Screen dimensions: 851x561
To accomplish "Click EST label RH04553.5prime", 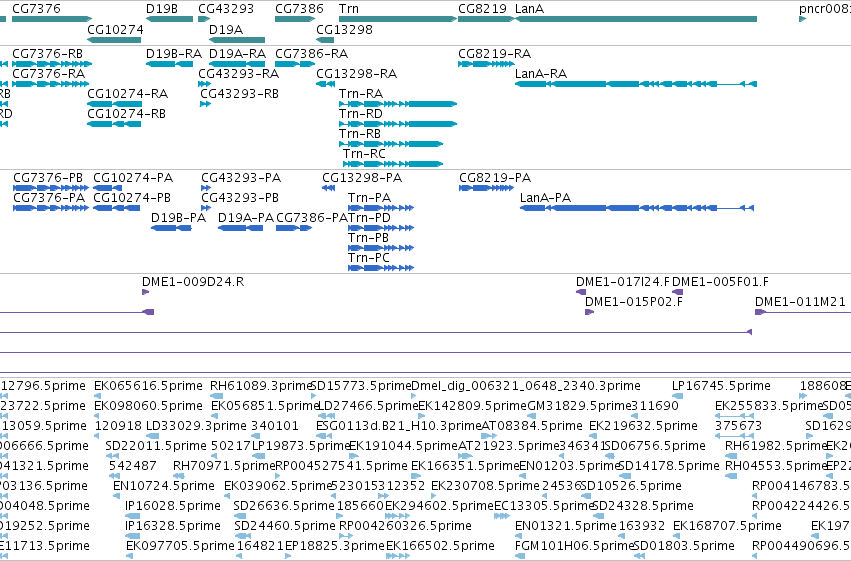I will coord(776,467).
